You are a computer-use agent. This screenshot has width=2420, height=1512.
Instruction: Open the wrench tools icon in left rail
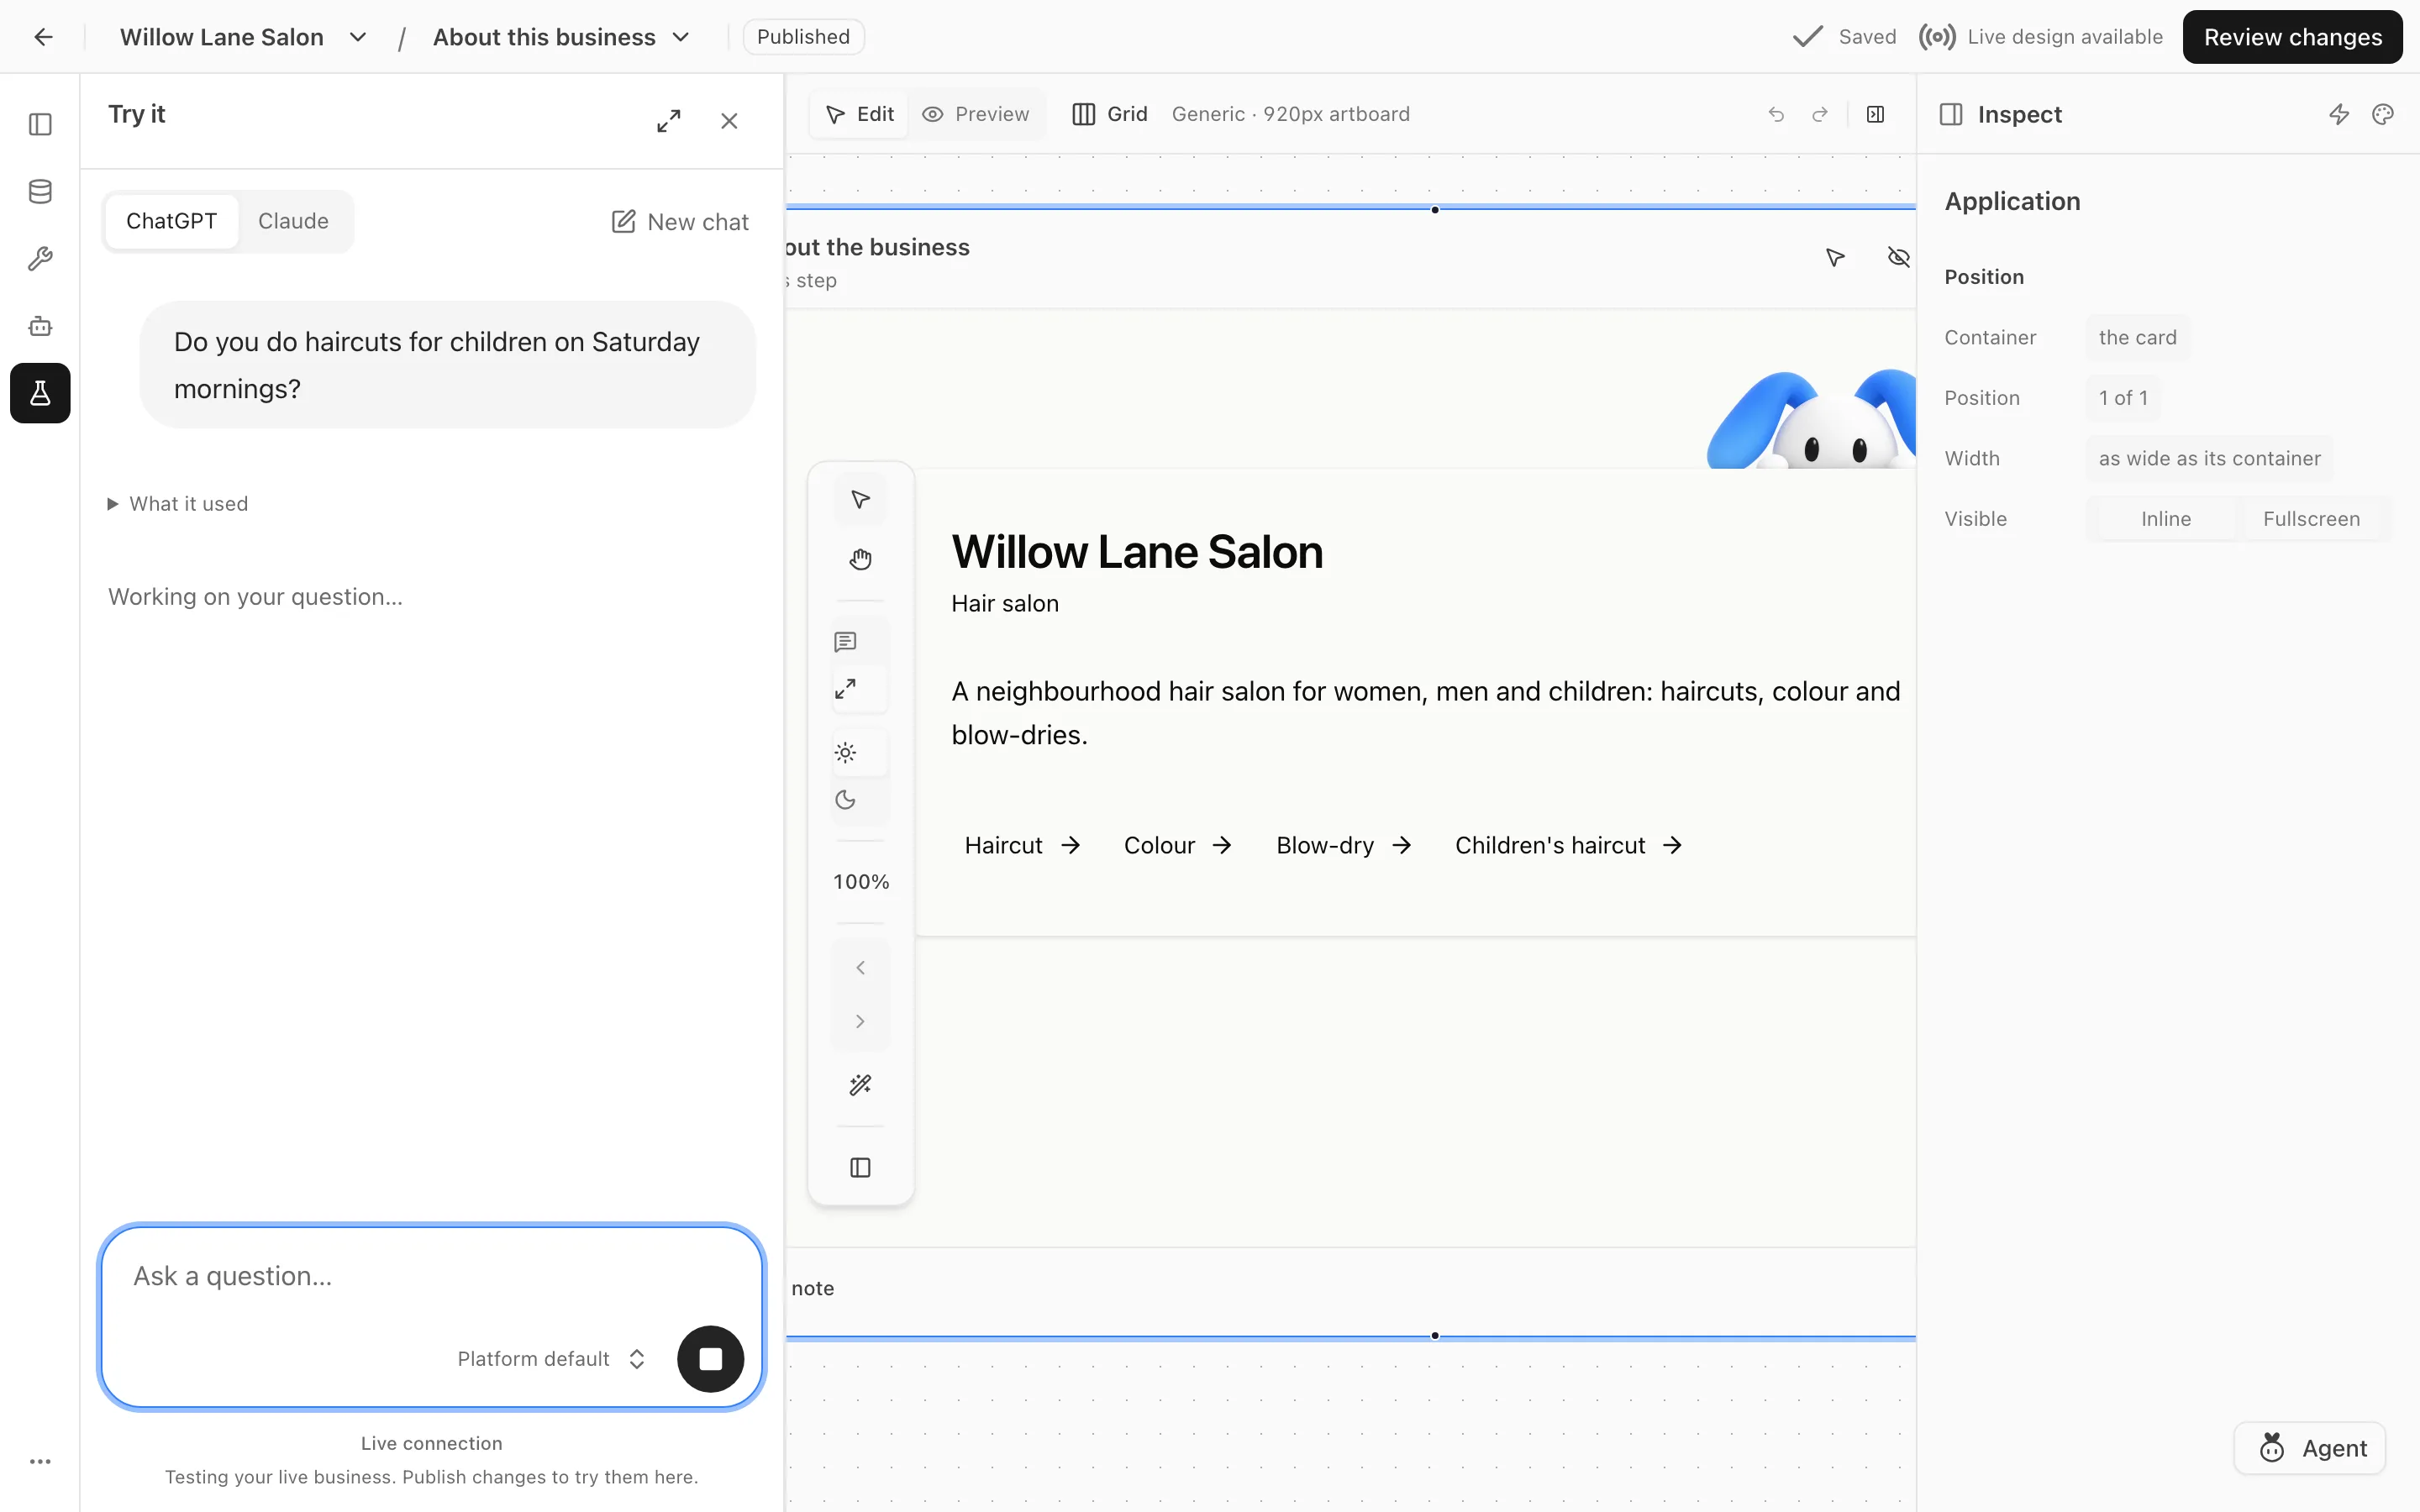40,258
